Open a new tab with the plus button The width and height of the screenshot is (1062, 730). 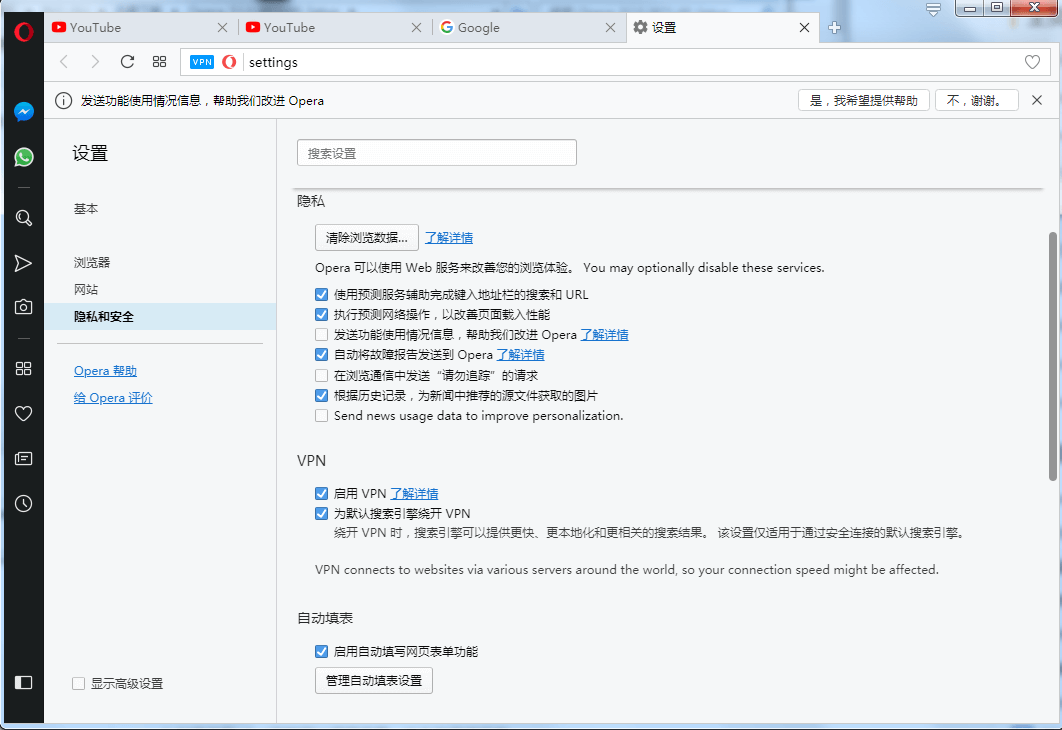click(834, 28)
